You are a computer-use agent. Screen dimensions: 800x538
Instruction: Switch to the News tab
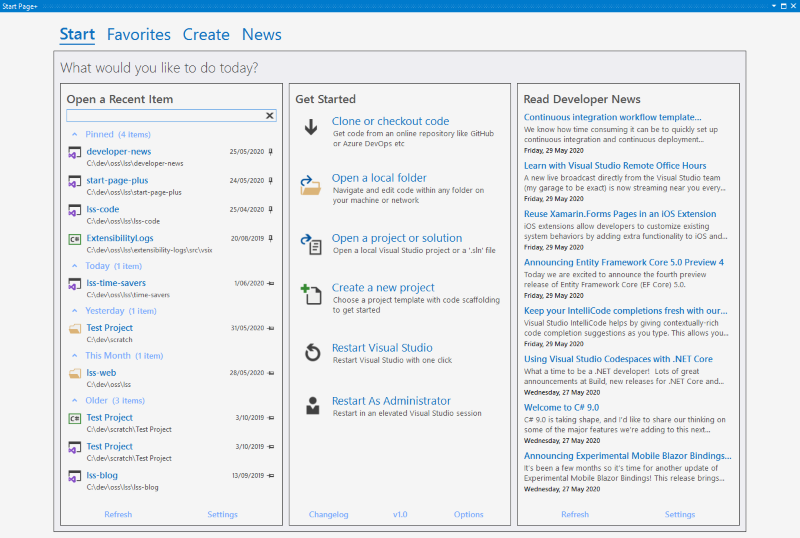coord(262,34)
